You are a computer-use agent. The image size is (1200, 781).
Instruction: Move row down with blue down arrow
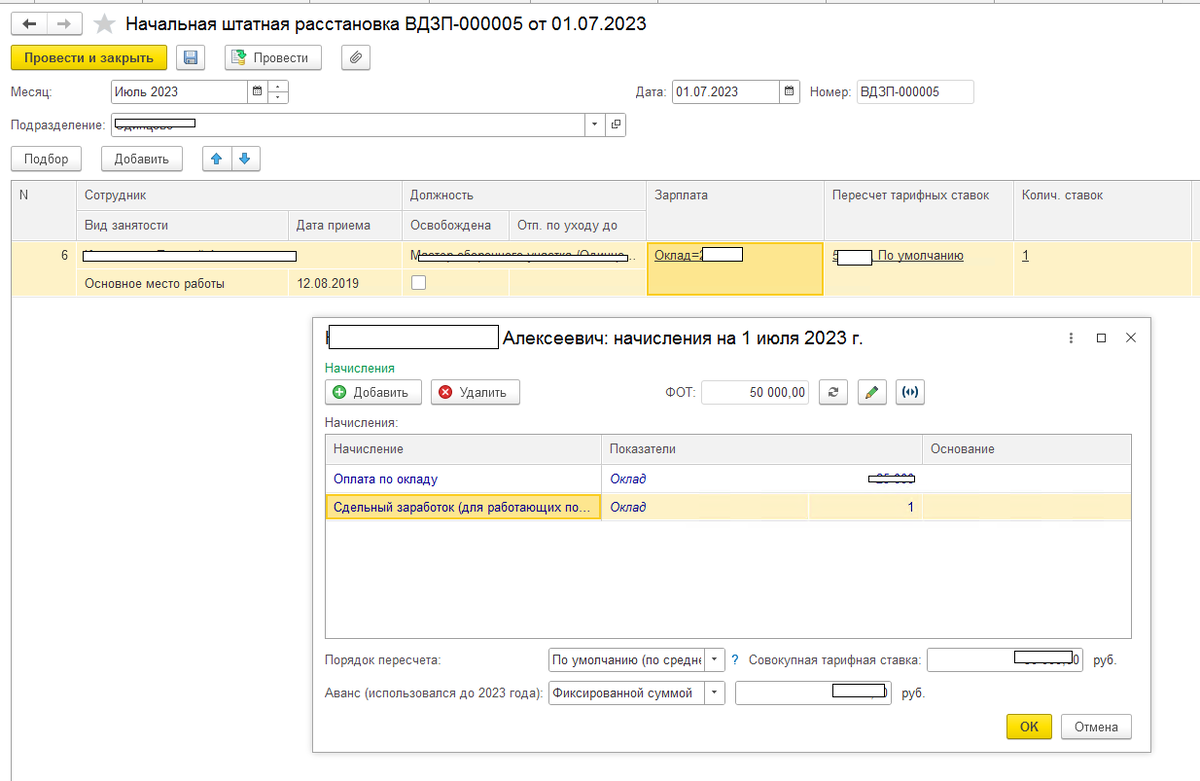click(x=245, y=159)
